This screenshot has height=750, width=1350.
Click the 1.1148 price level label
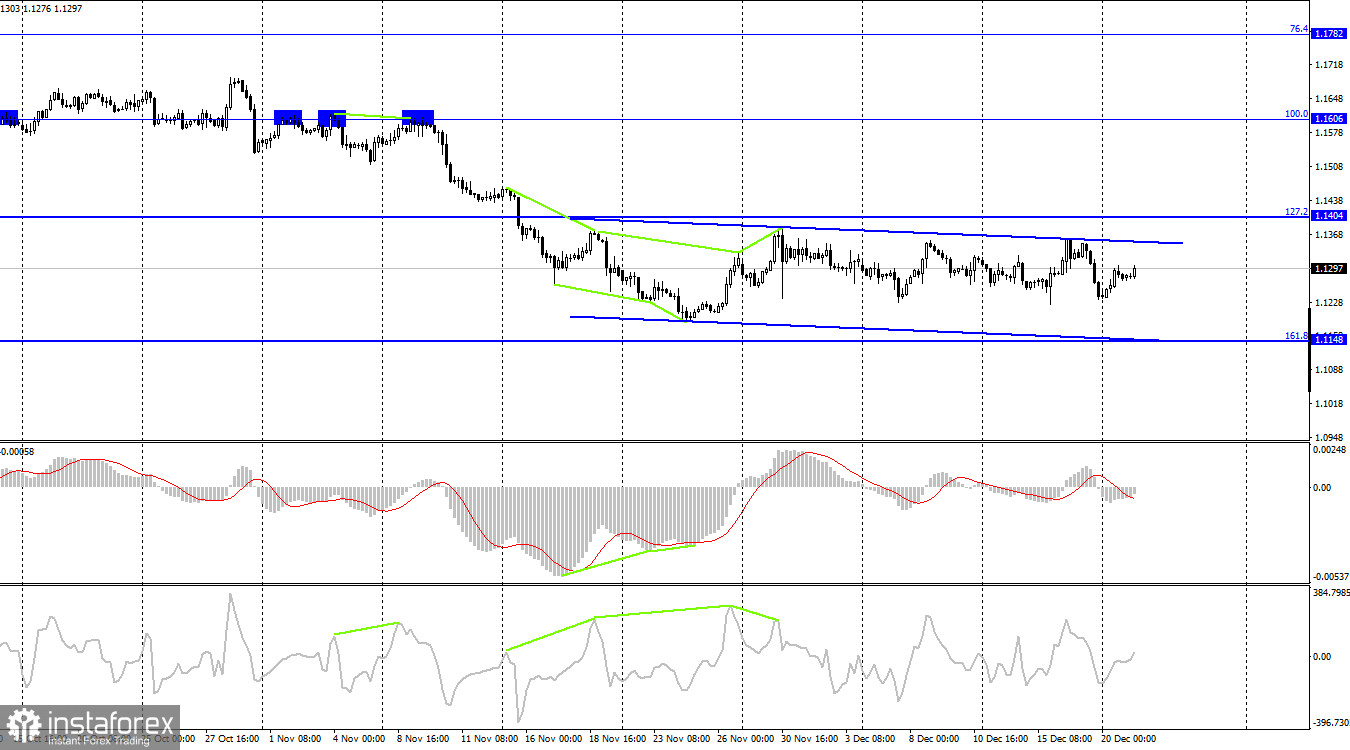(x=1329, y=340)
